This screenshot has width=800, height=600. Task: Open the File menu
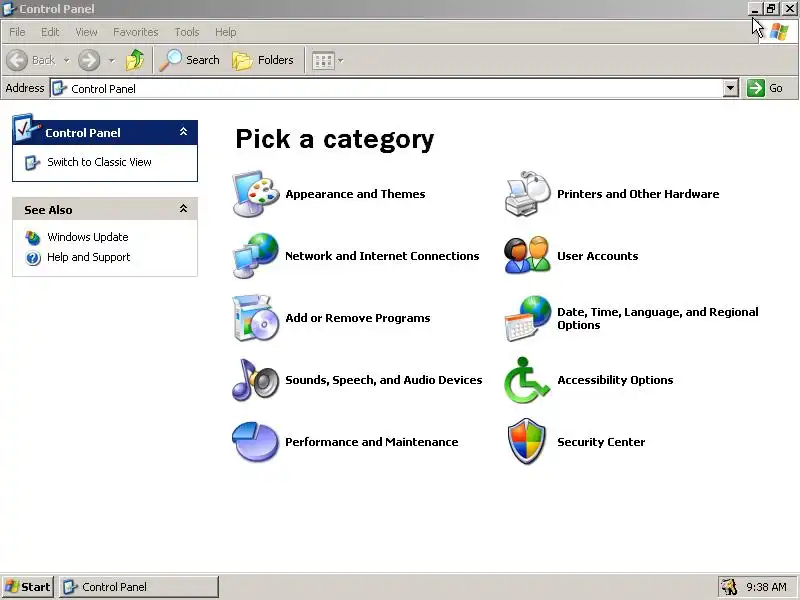(x=17, y=32)
